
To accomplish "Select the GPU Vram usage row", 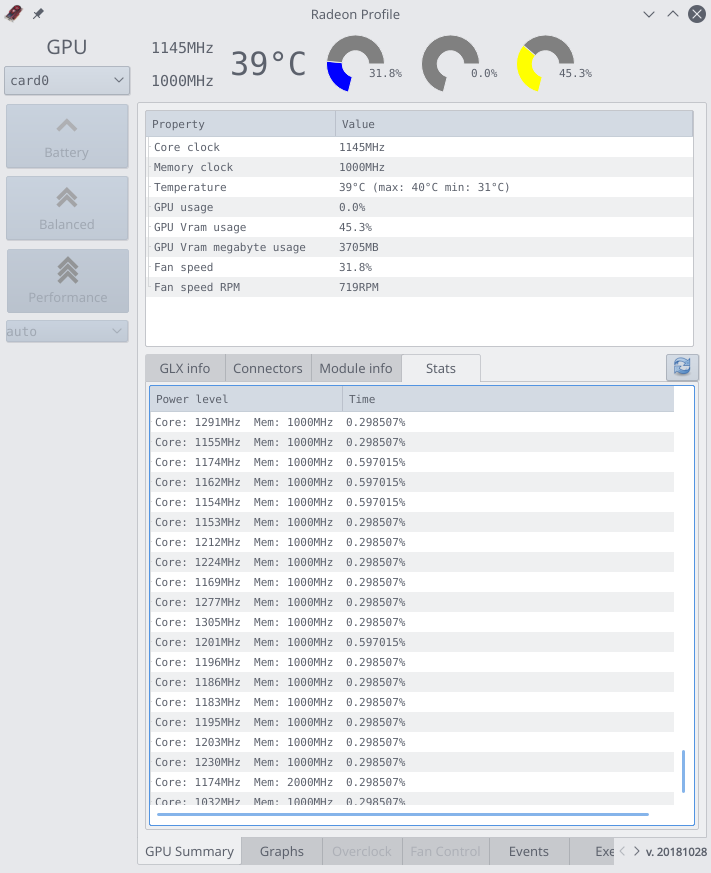I will [x=419, y=227].
